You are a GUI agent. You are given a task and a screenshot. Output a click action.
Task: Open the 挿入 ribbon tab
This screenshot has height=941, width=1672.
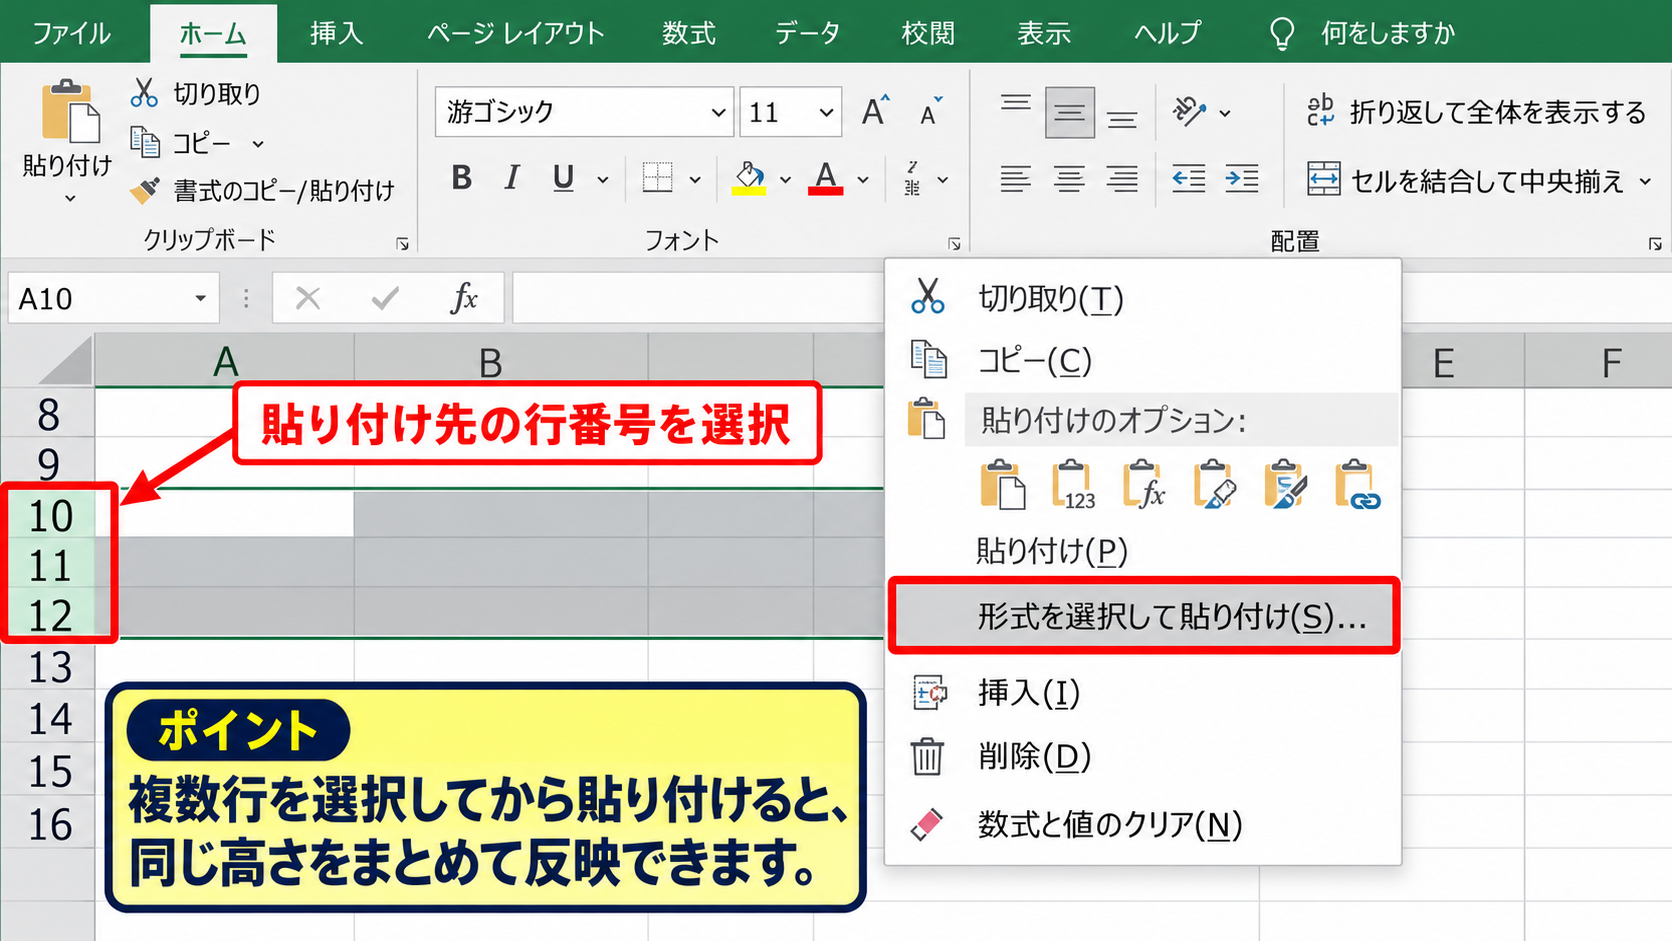click(336, 33)
